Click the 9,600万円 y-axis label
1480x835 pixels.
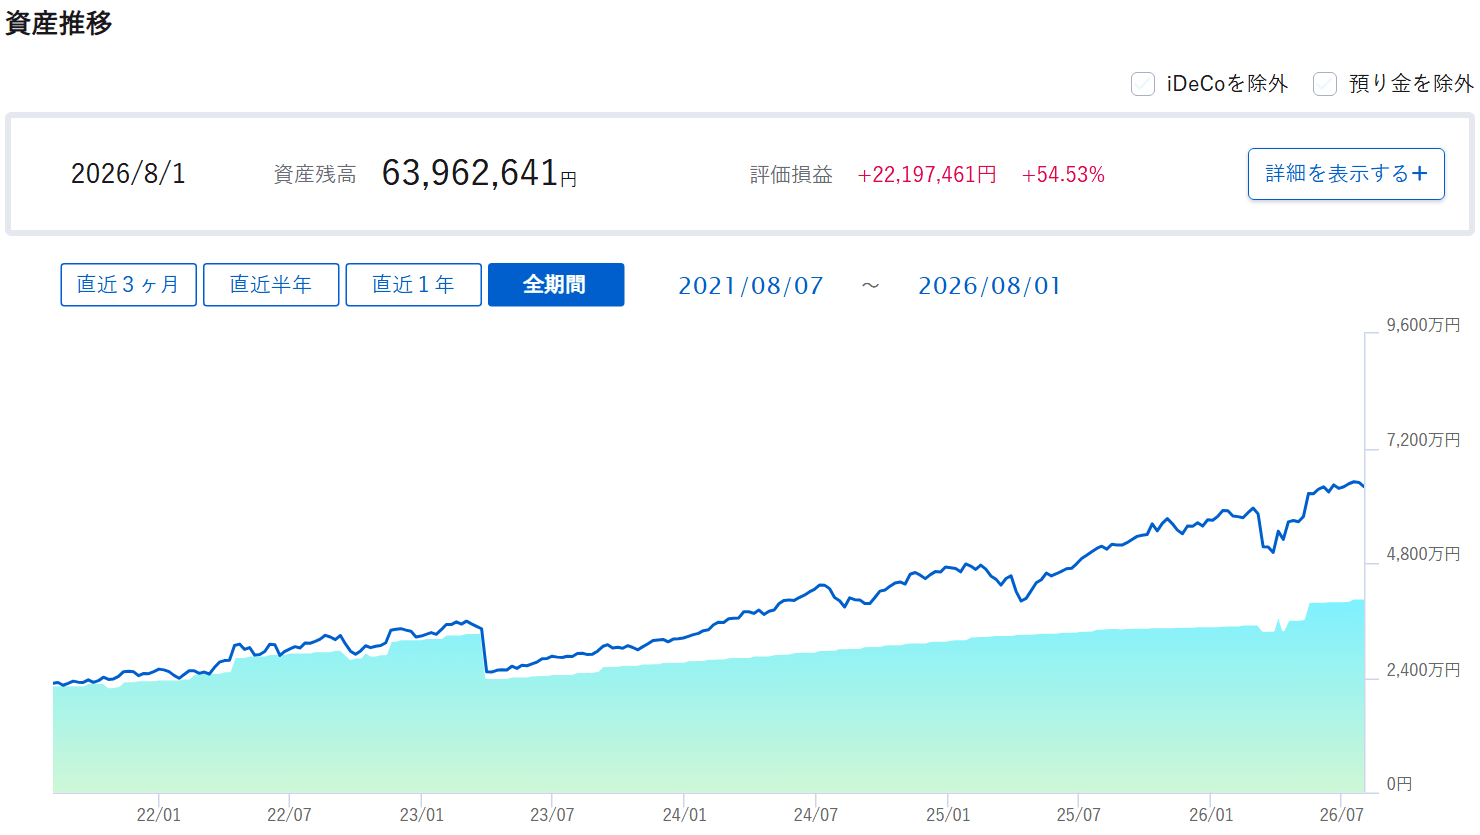tap(1423, 325)
